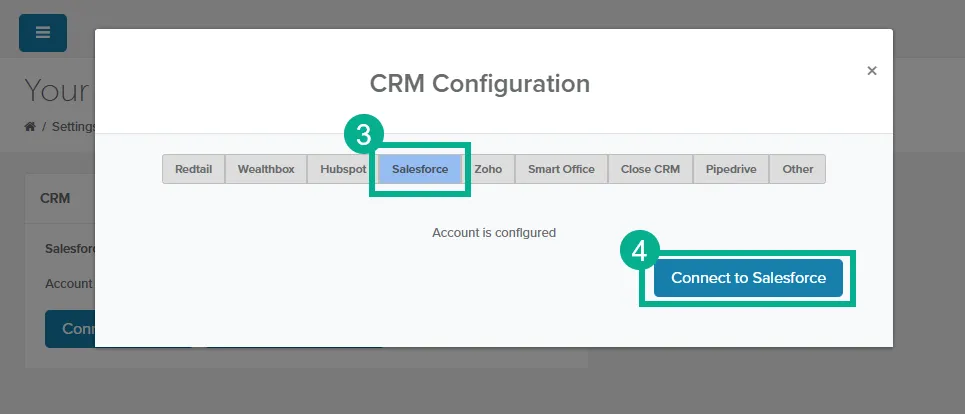The height and width of the screenshot is (414, 965).
Task: Select the Zoho tab
Action: pyautogui.click(x=489, y=169)
